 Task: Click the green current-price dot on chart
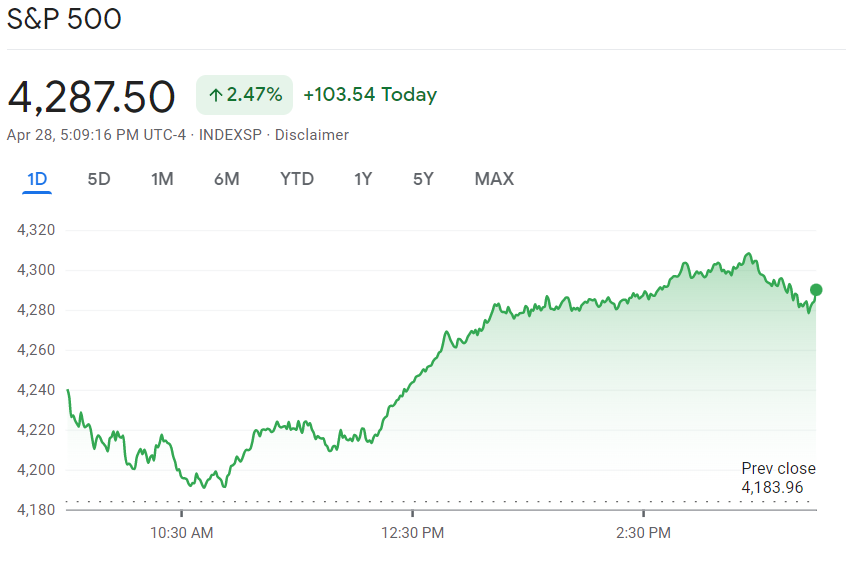click(816, 290)
